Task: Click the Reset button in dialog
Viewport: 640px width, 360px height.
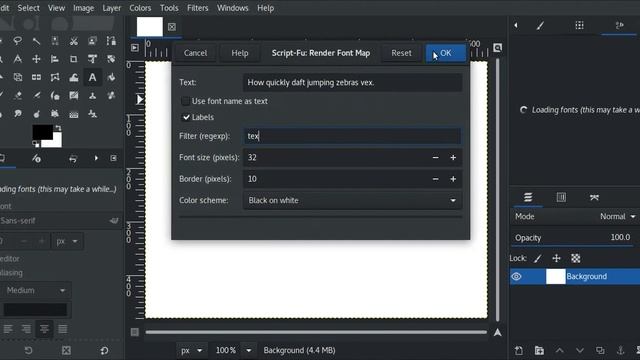Action: (401, 53)
